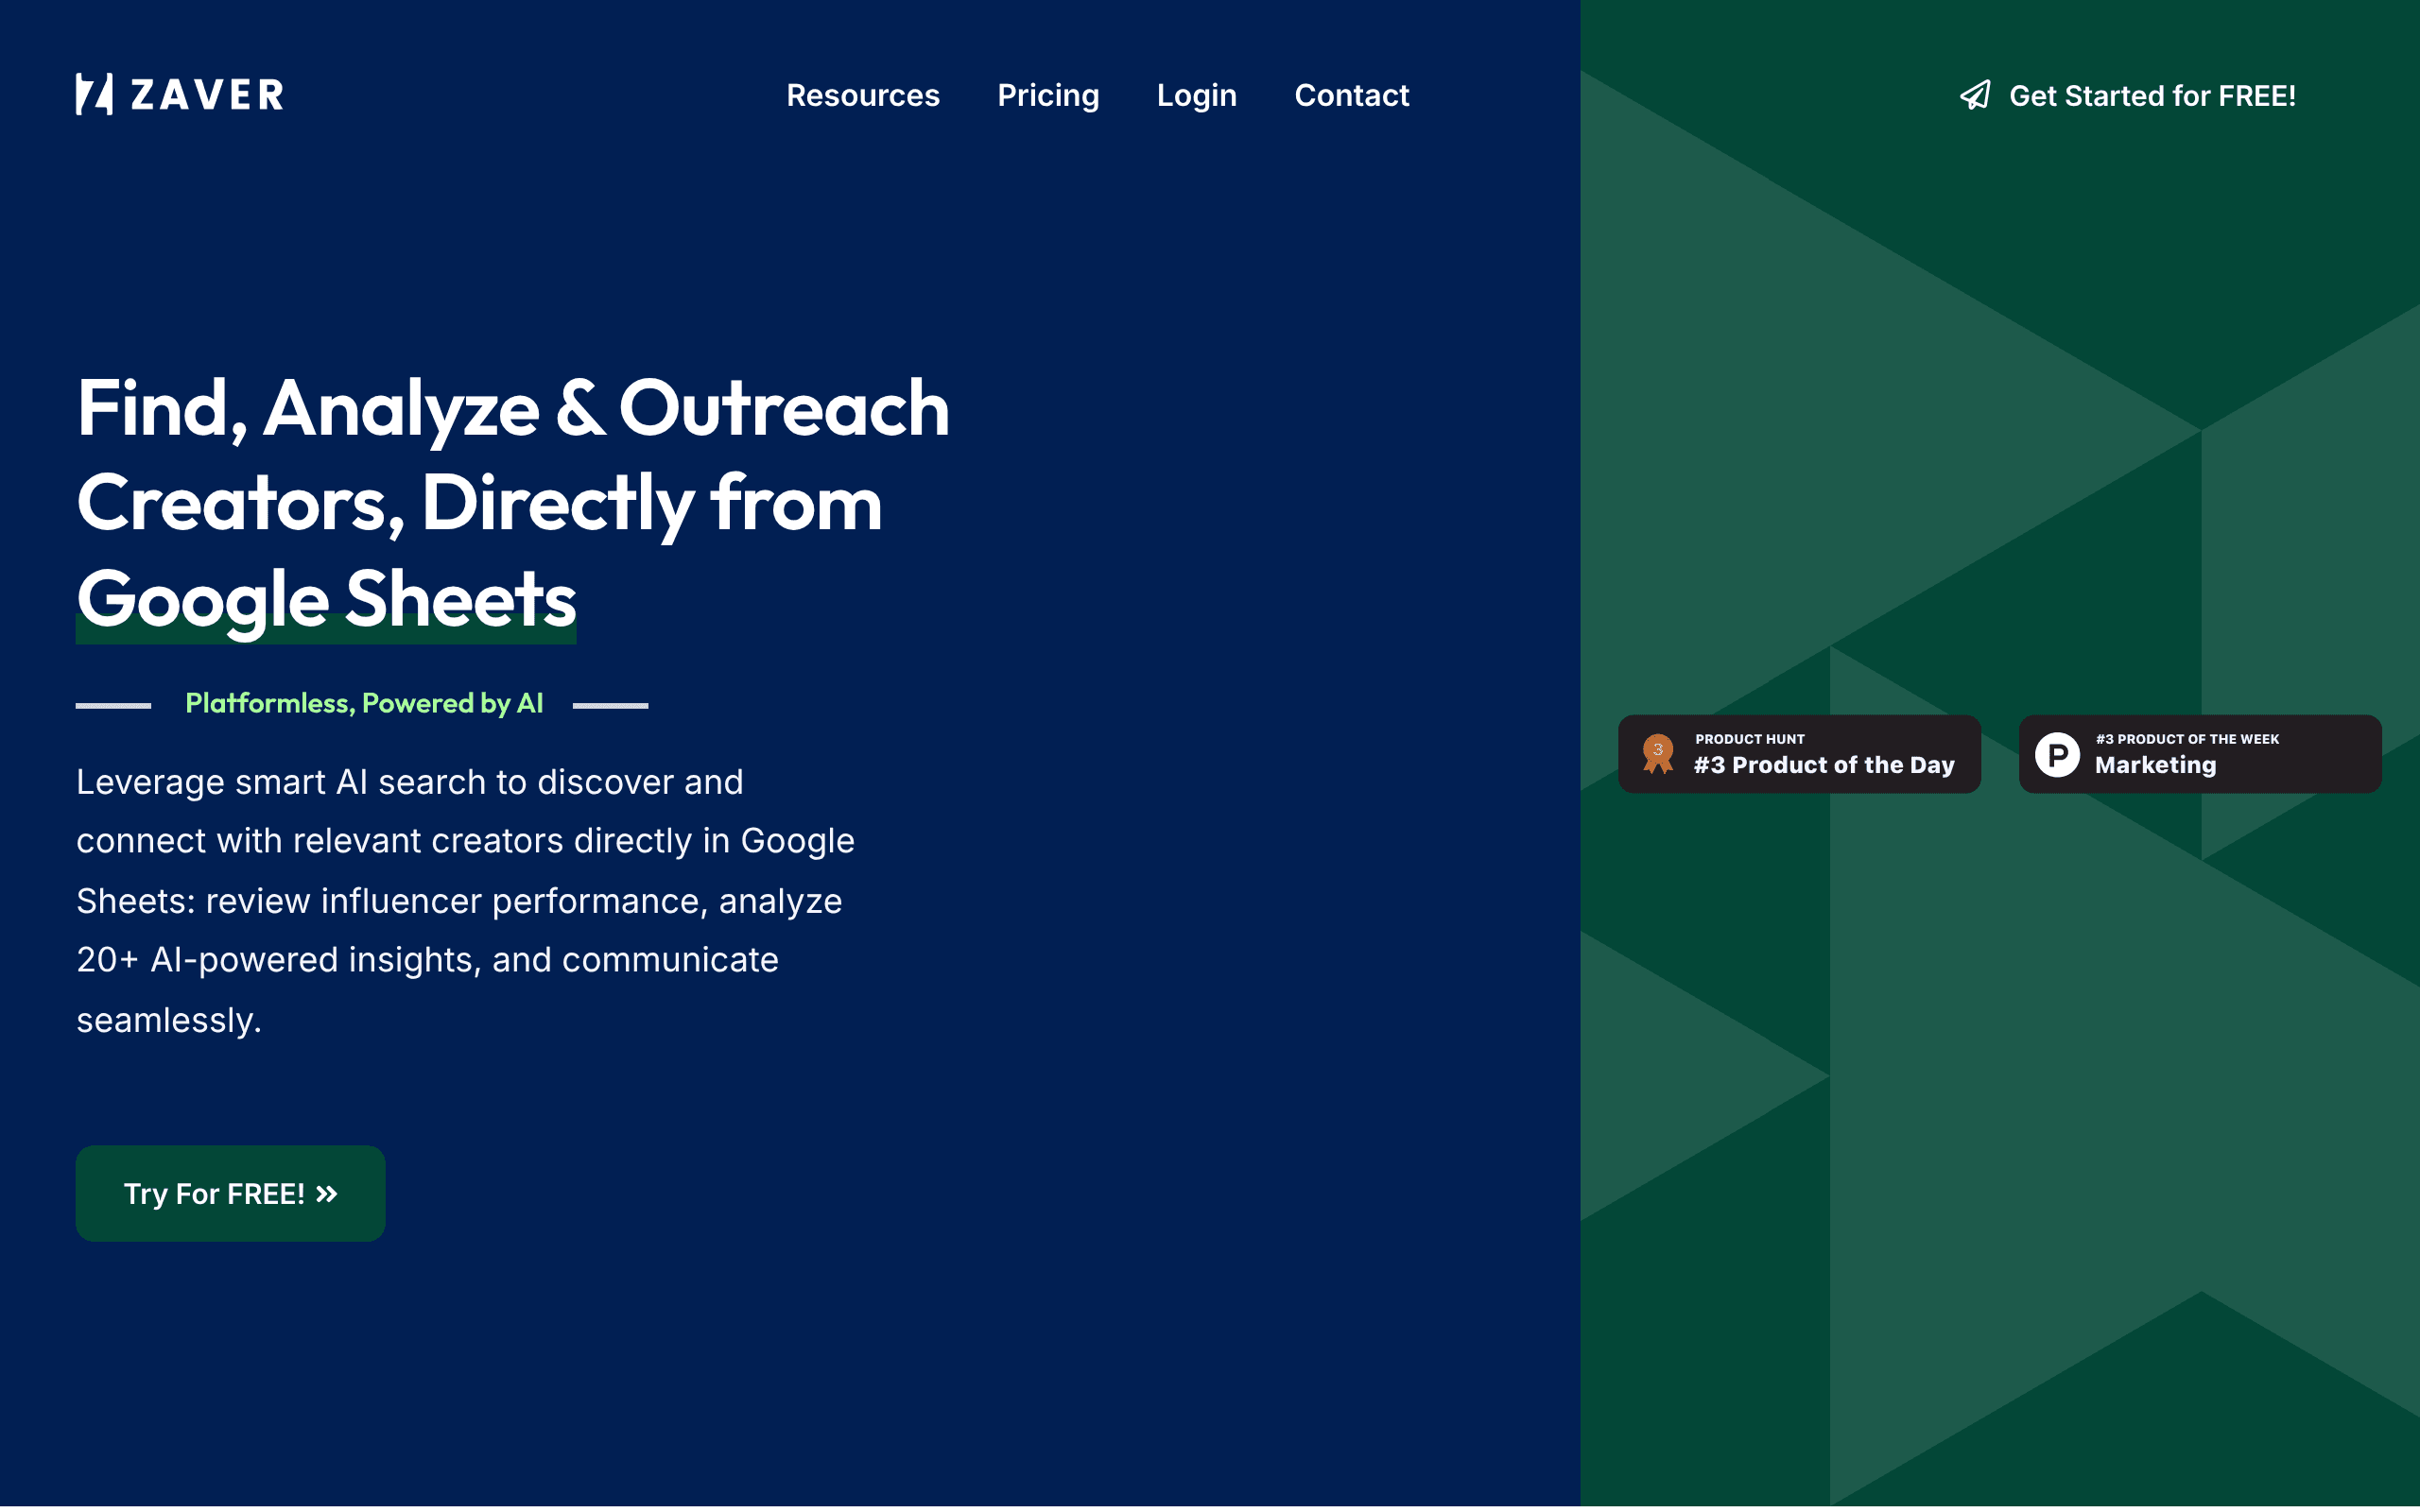Click the double chevron arrow icon
The image size is (2420, 1512).
[x=327, y=1194]
